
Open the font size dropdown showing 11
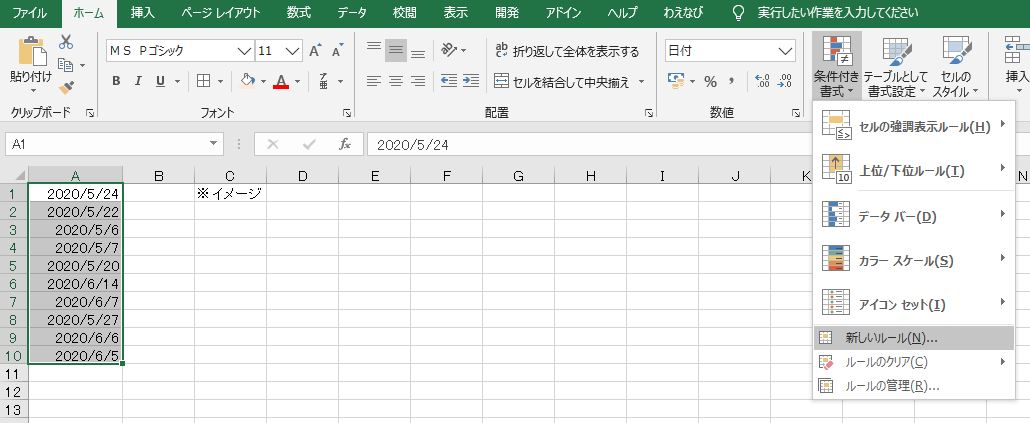(x=294, y=51)
